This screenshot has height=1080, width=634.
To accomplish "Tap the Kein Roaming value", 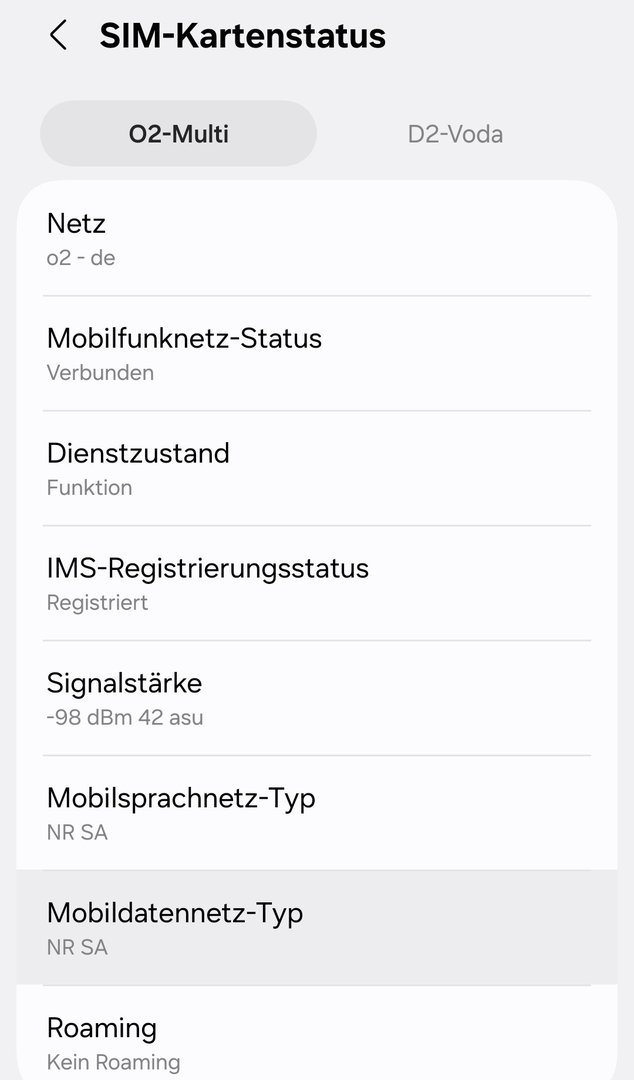I will [x=113, y=1062].
